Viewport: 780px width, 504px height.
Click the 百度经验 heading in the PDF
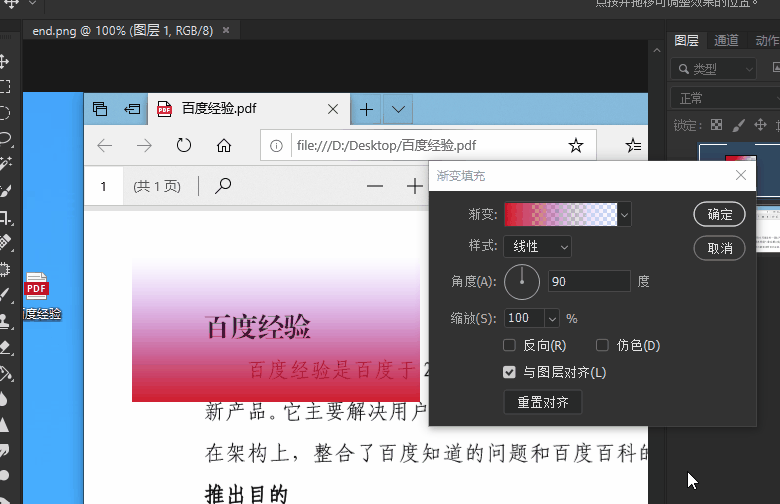pyautogui.click(x=258, y=327)
